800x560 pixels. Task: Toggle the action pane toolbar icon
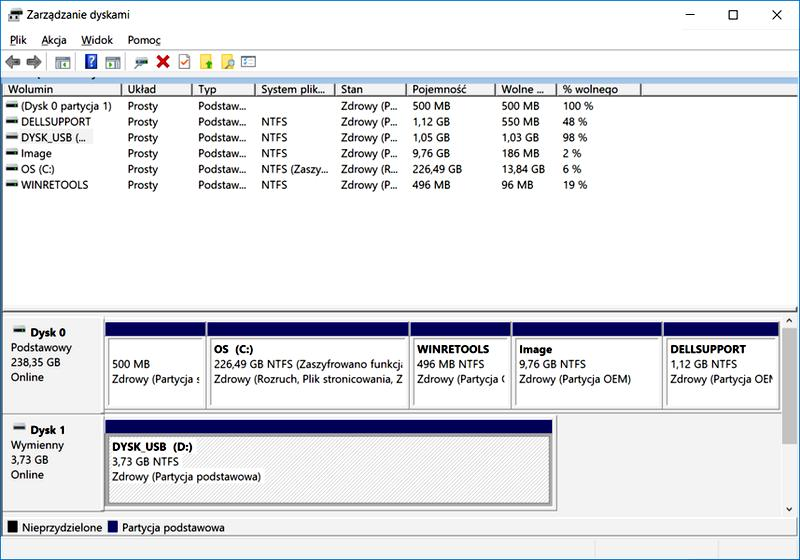(113, 62)
